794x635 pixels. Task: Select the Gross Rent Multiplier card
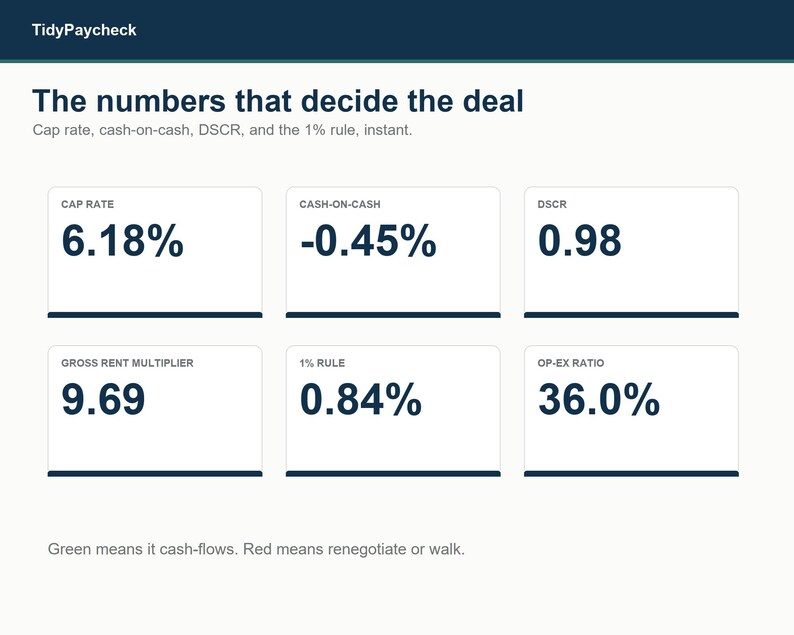point(155,411)
